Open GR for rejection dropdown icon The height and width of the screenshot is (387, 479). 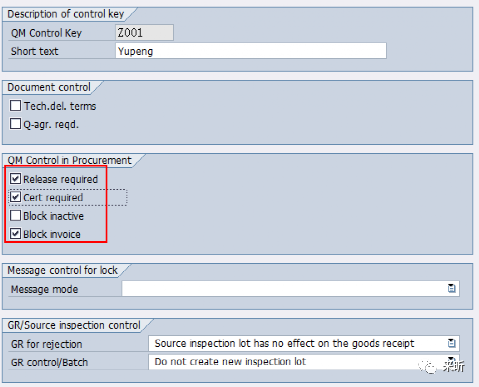tap(451, 343)
